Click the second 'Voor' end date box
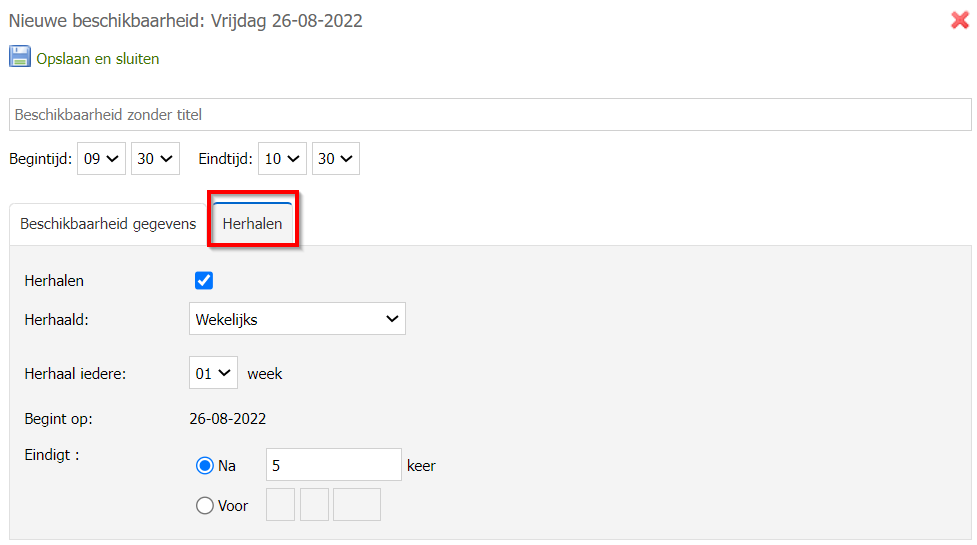The image size is (977, 545). click(x=314, y=505)
